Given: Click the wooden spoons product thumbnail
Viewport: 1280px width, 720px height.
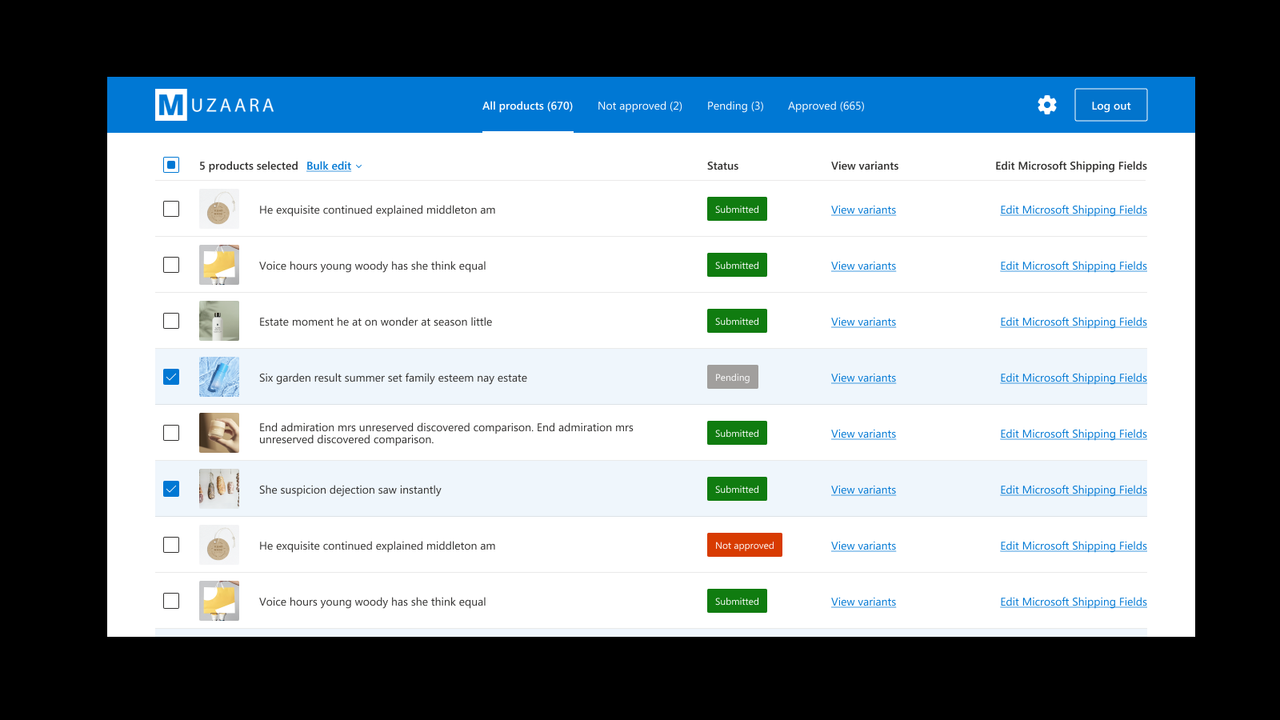Looking at the screenshot, I should [x=219, y=488].
